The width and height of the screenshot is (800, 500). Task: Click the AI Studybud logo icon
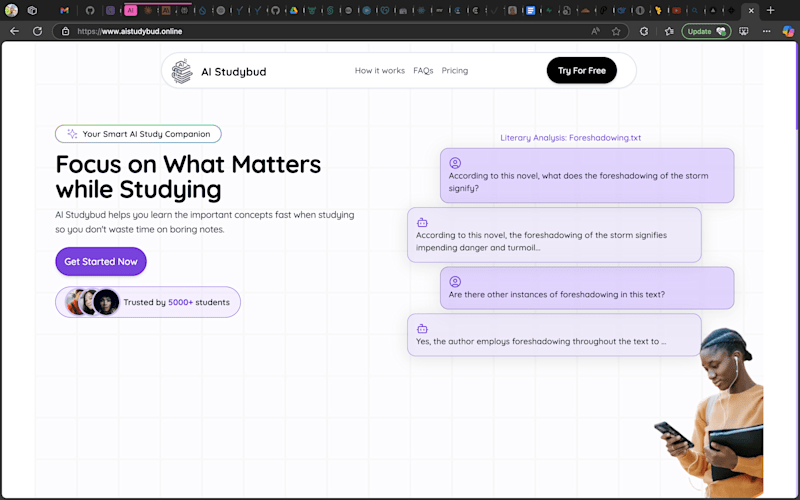[x=182, y=71]
